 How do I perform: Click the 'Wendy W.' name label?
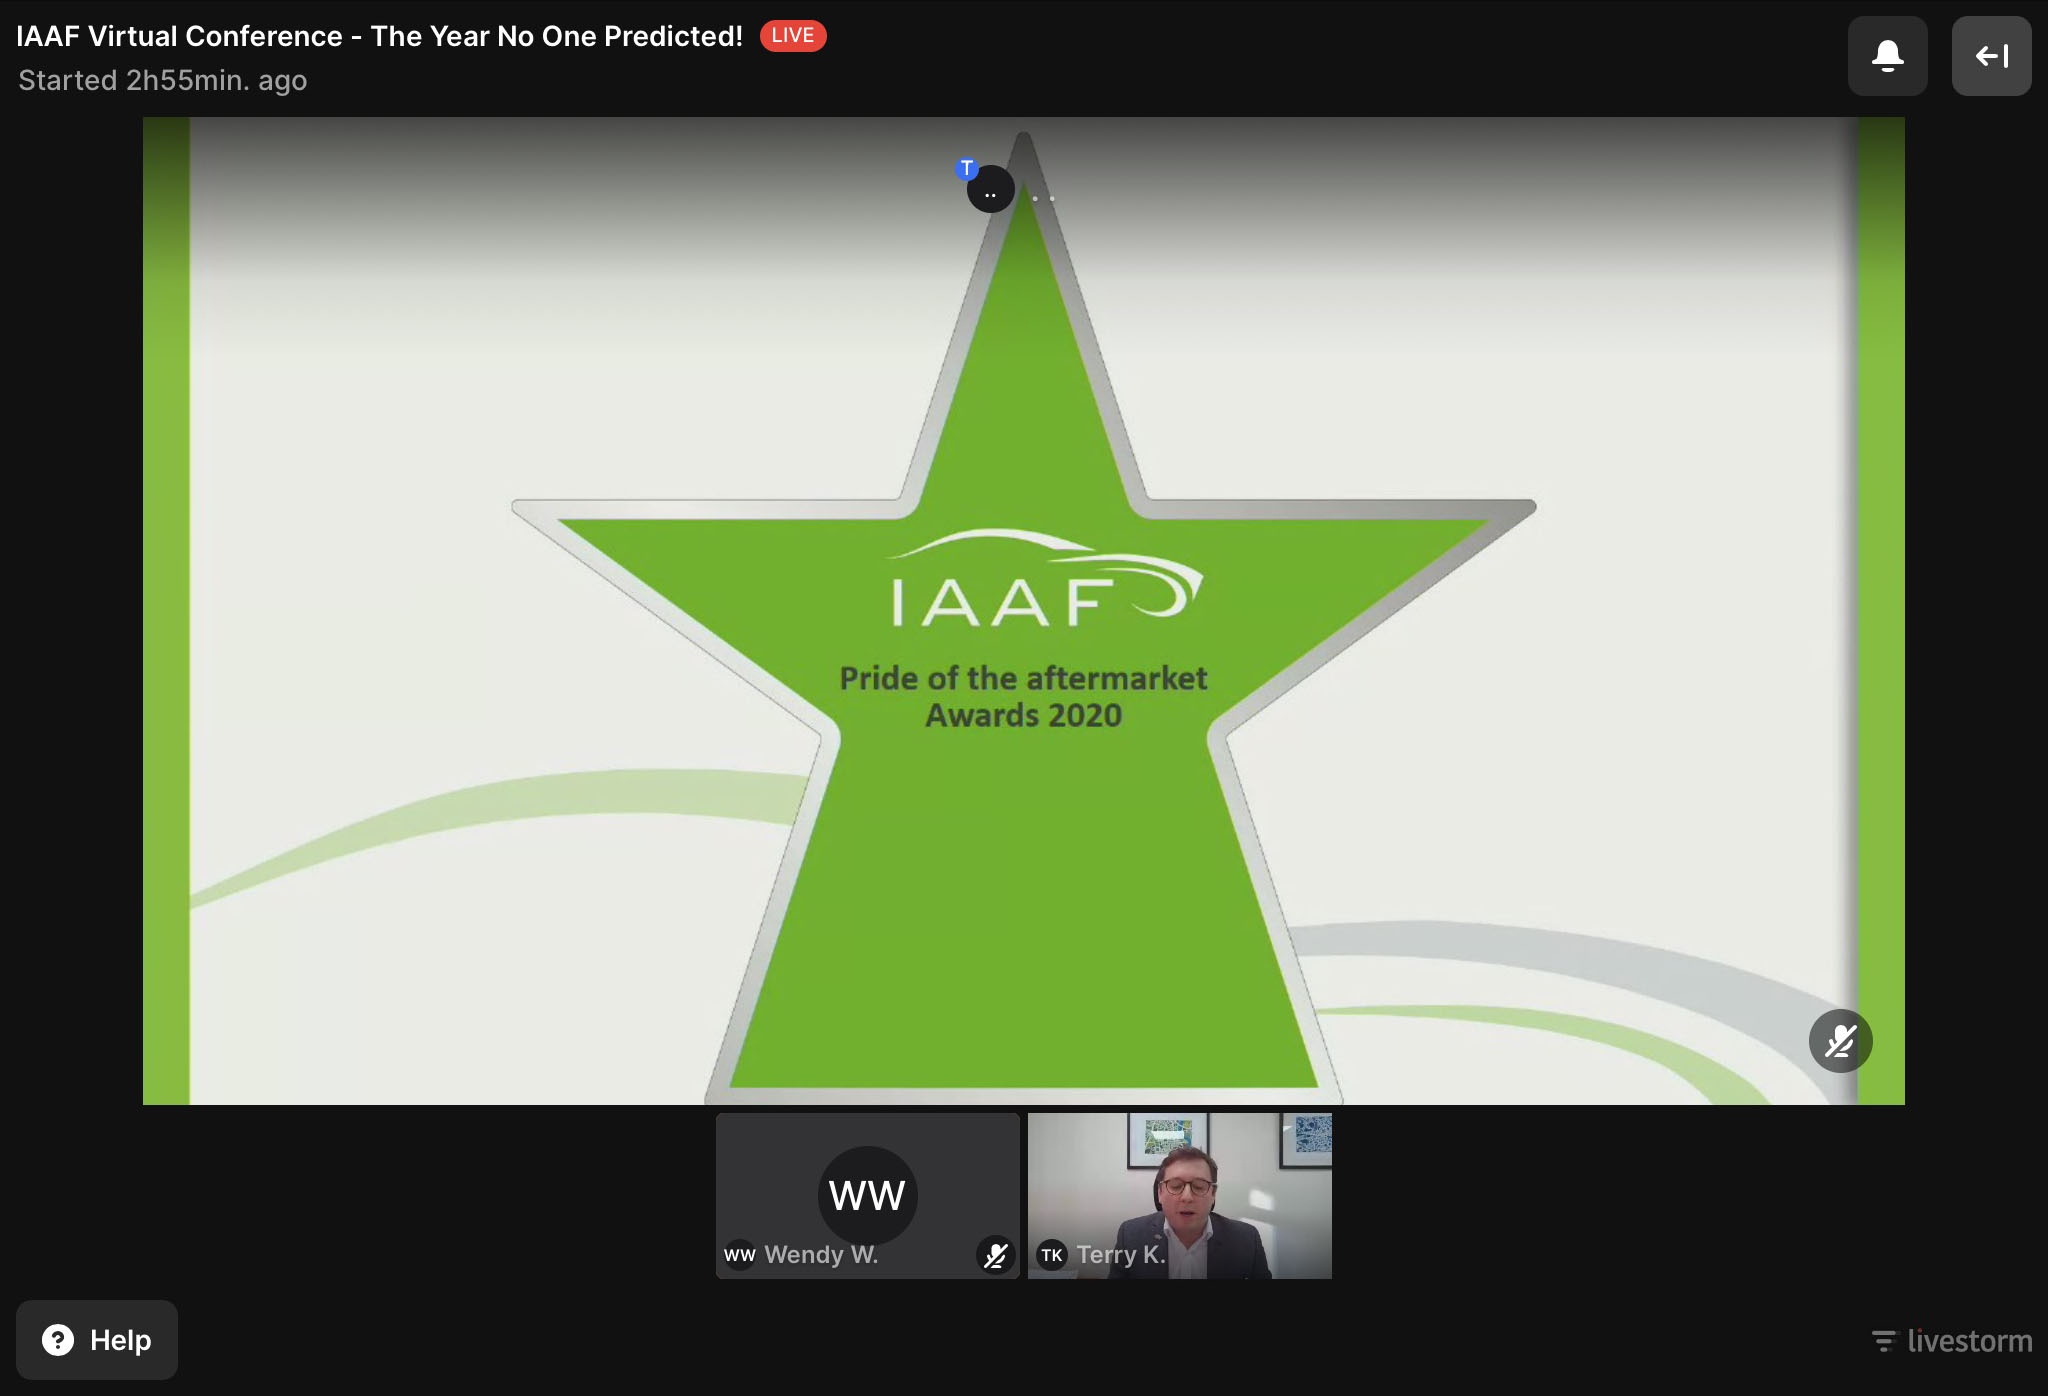click(x=821, y=1255)
